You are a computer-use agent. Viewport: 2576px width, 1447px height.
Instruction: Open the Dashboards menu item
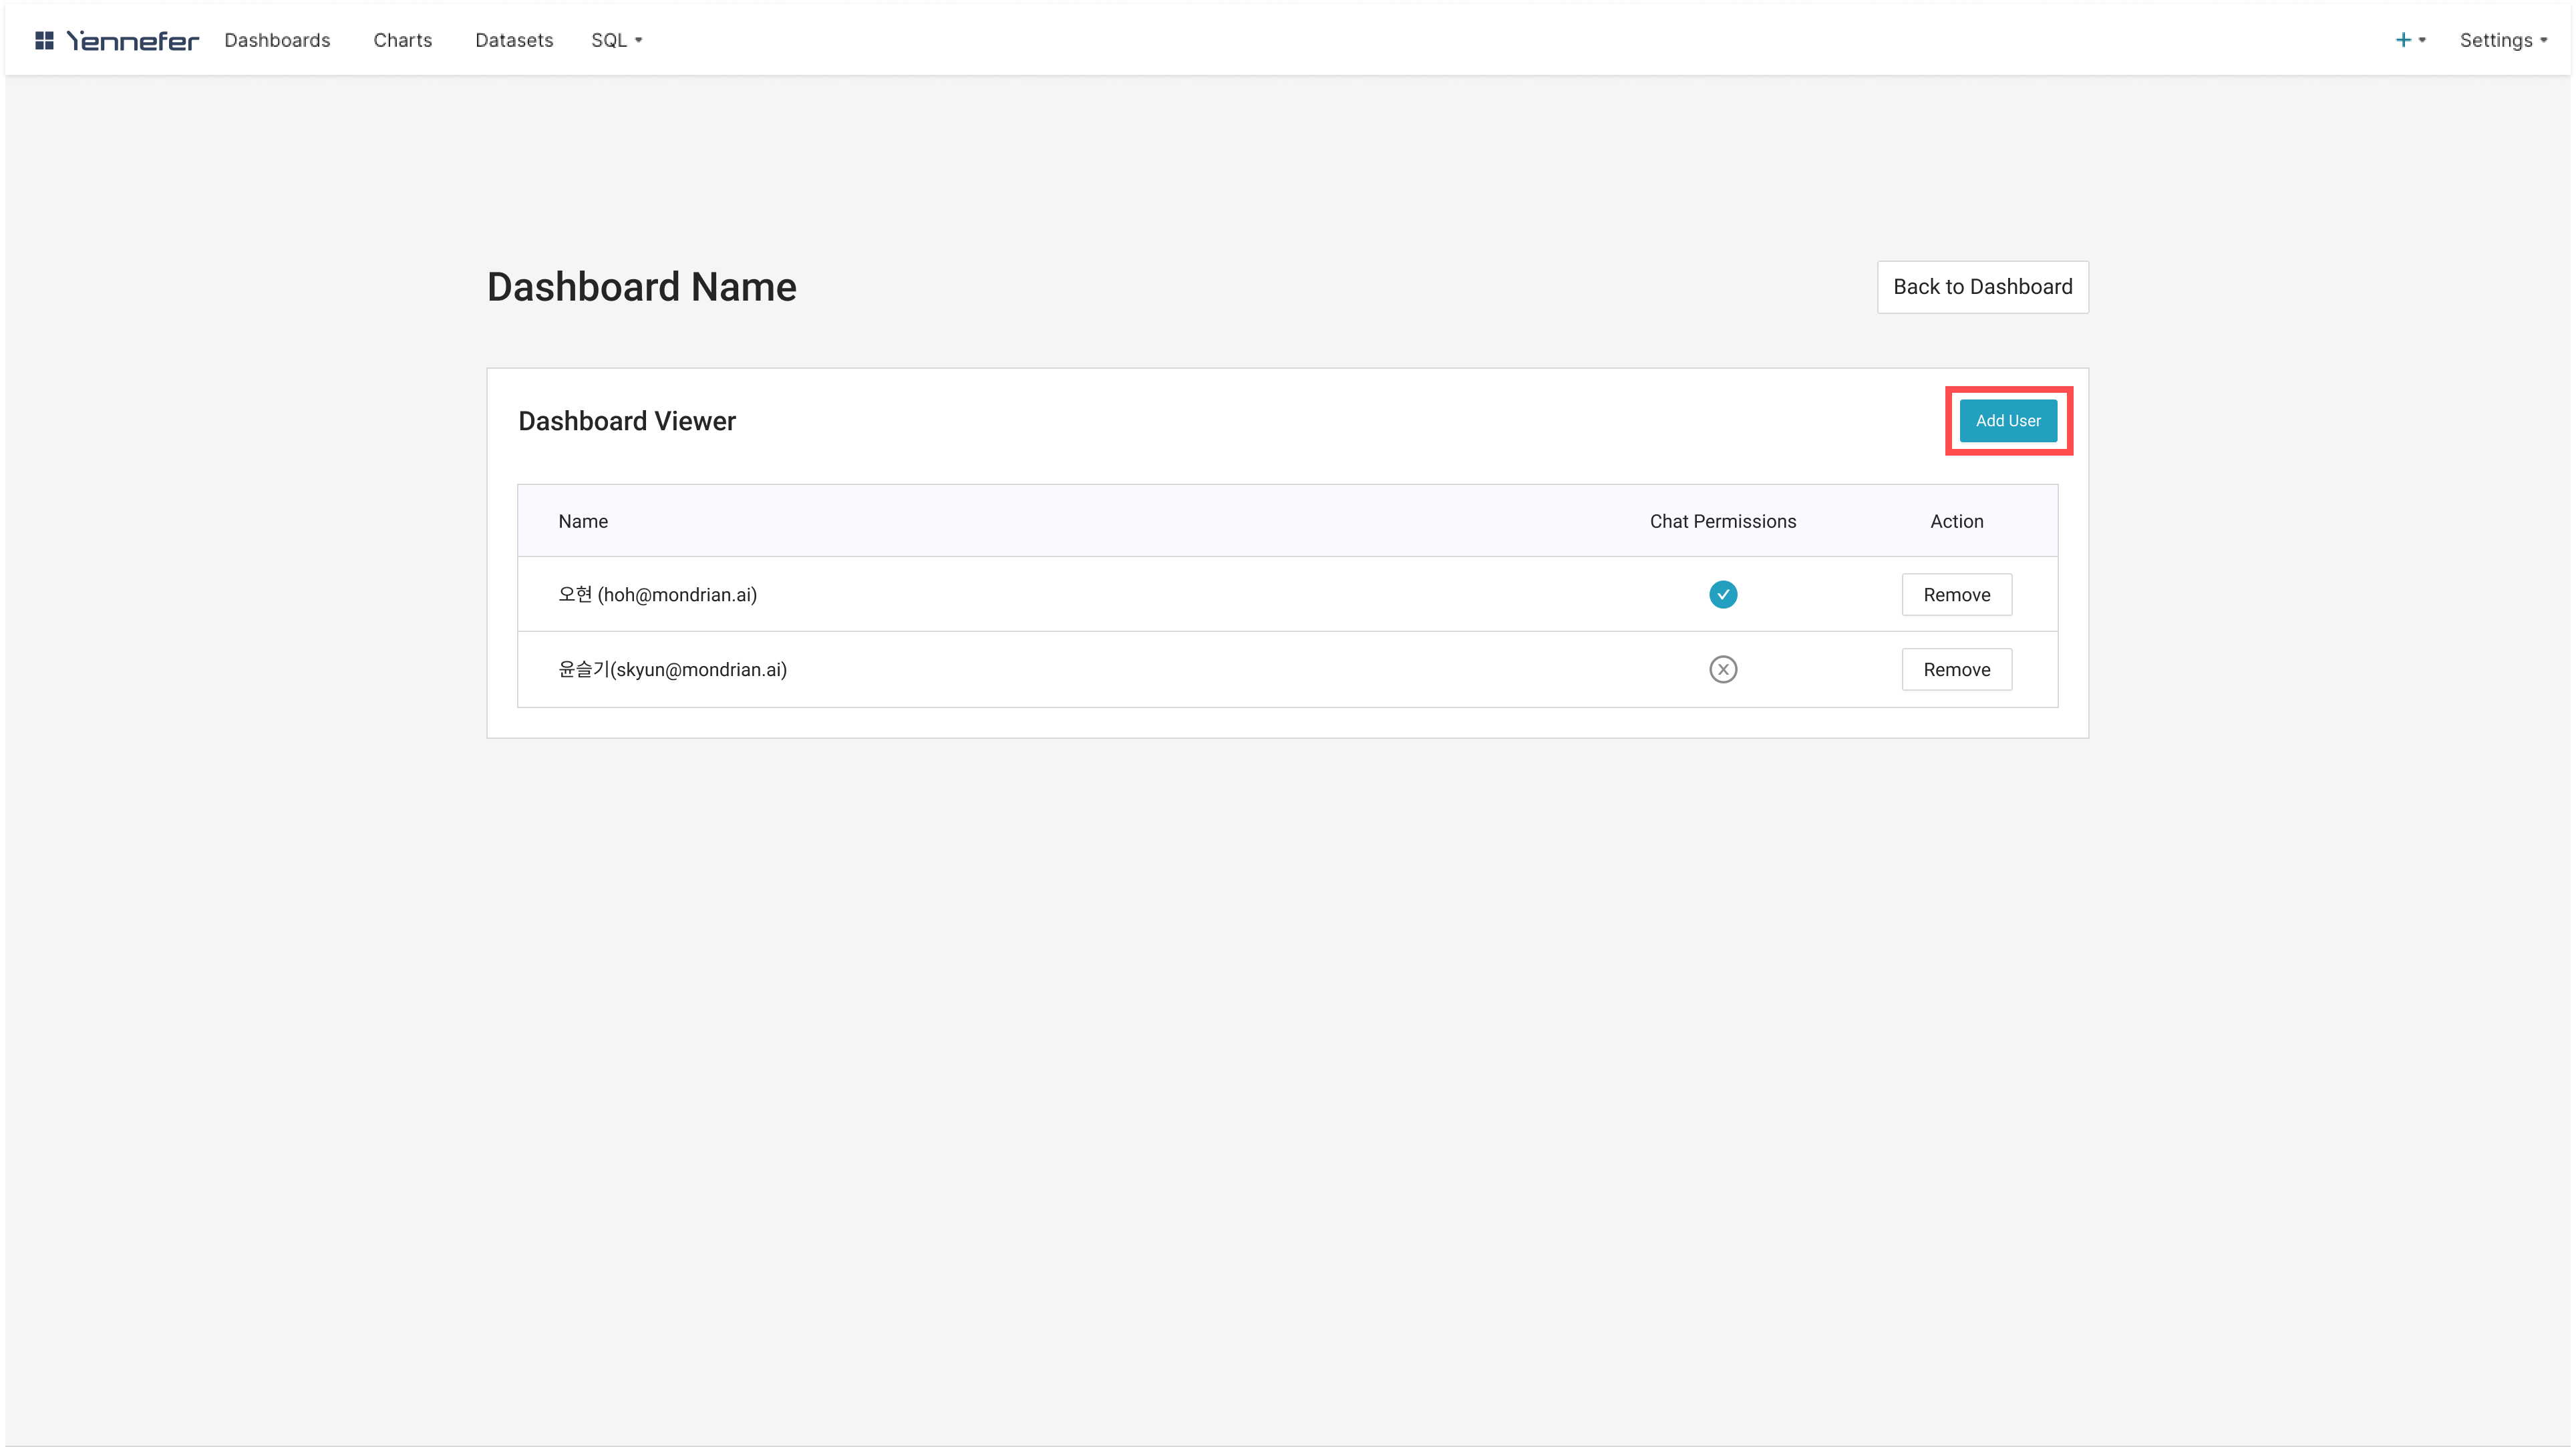(277, 40)
